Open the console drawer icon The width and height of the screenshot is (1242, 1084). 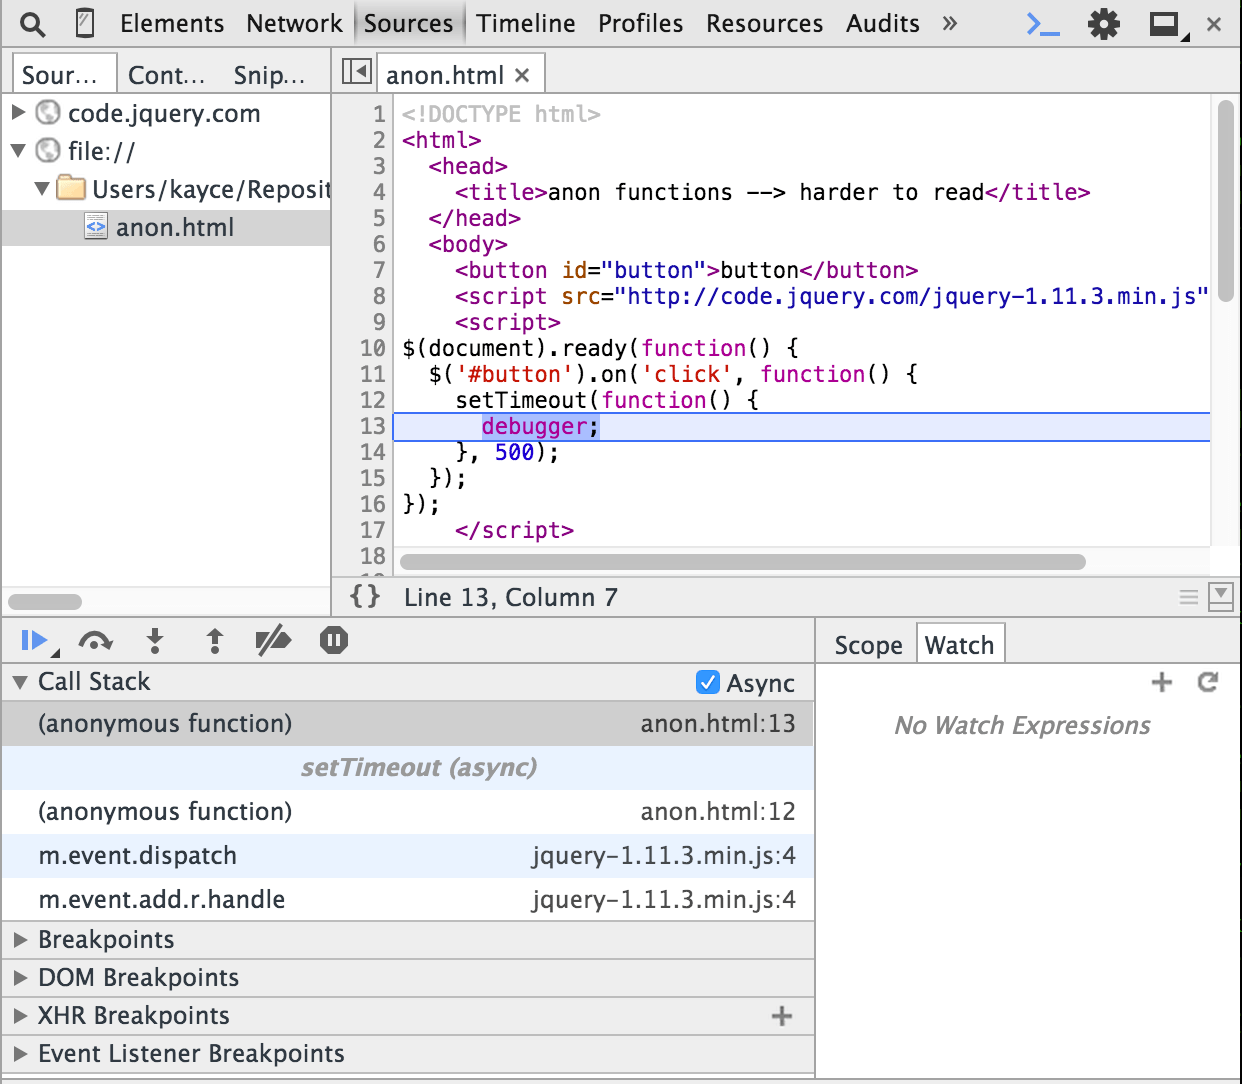(x=1041, y=22)
